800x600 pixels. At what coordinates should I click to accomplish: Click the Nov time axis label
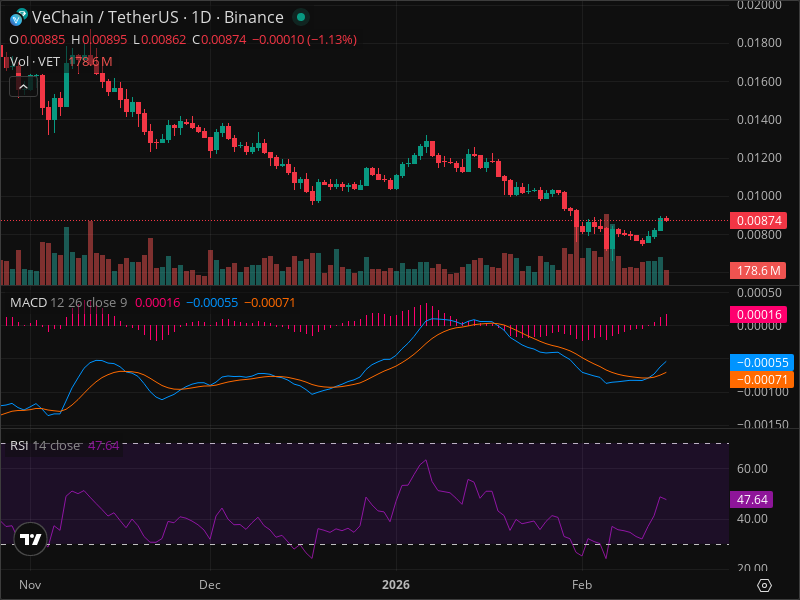click(x=30, y=585)
